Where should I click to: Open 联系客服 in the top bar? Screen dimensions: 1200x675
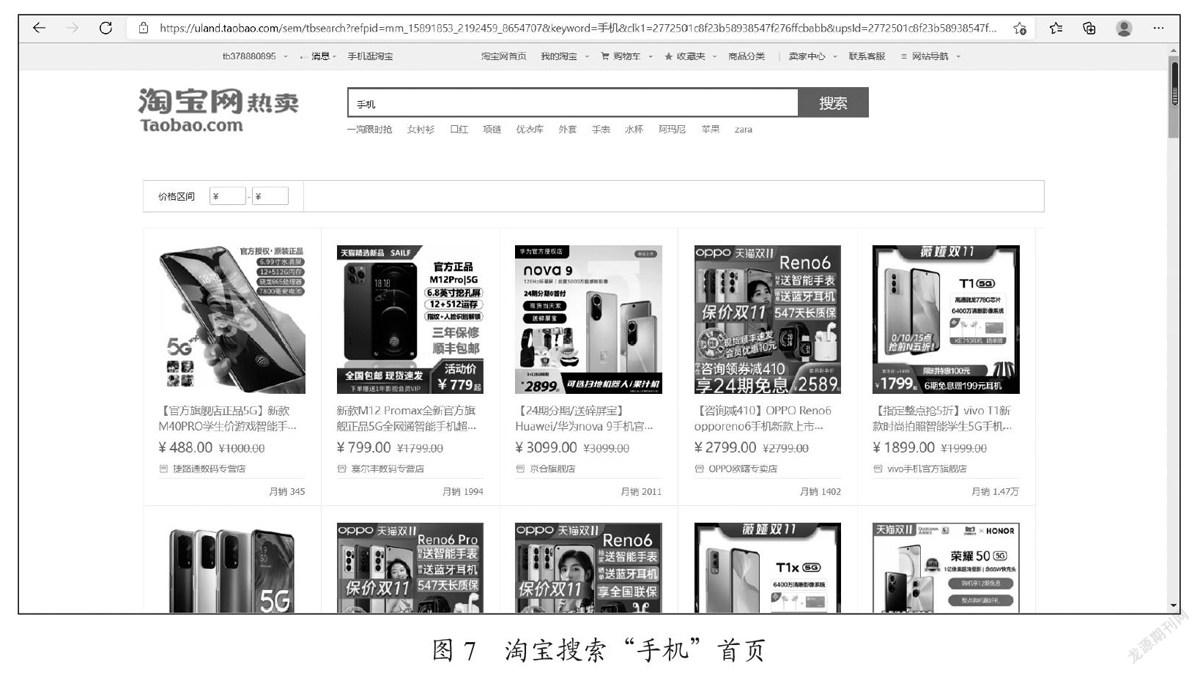click(x=866, y=56)
